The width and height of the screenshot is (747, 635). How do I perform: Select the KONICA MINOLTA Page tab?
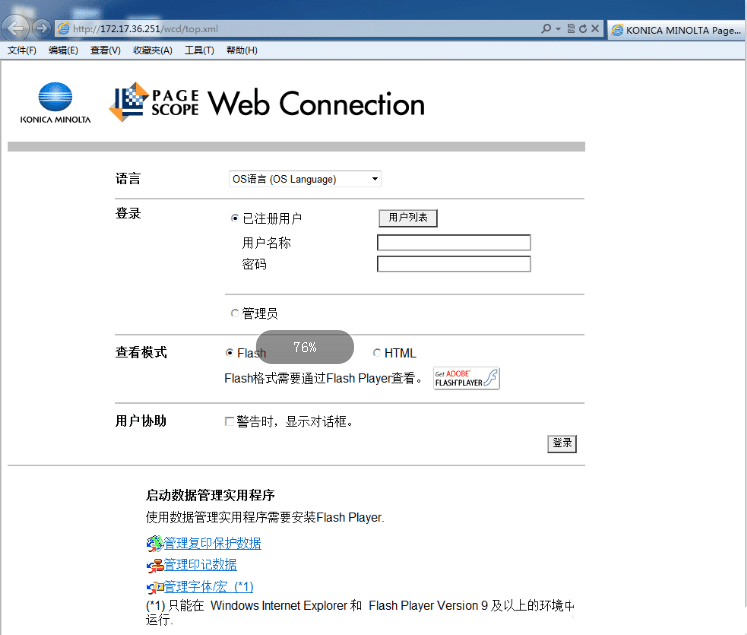[676, 30]
